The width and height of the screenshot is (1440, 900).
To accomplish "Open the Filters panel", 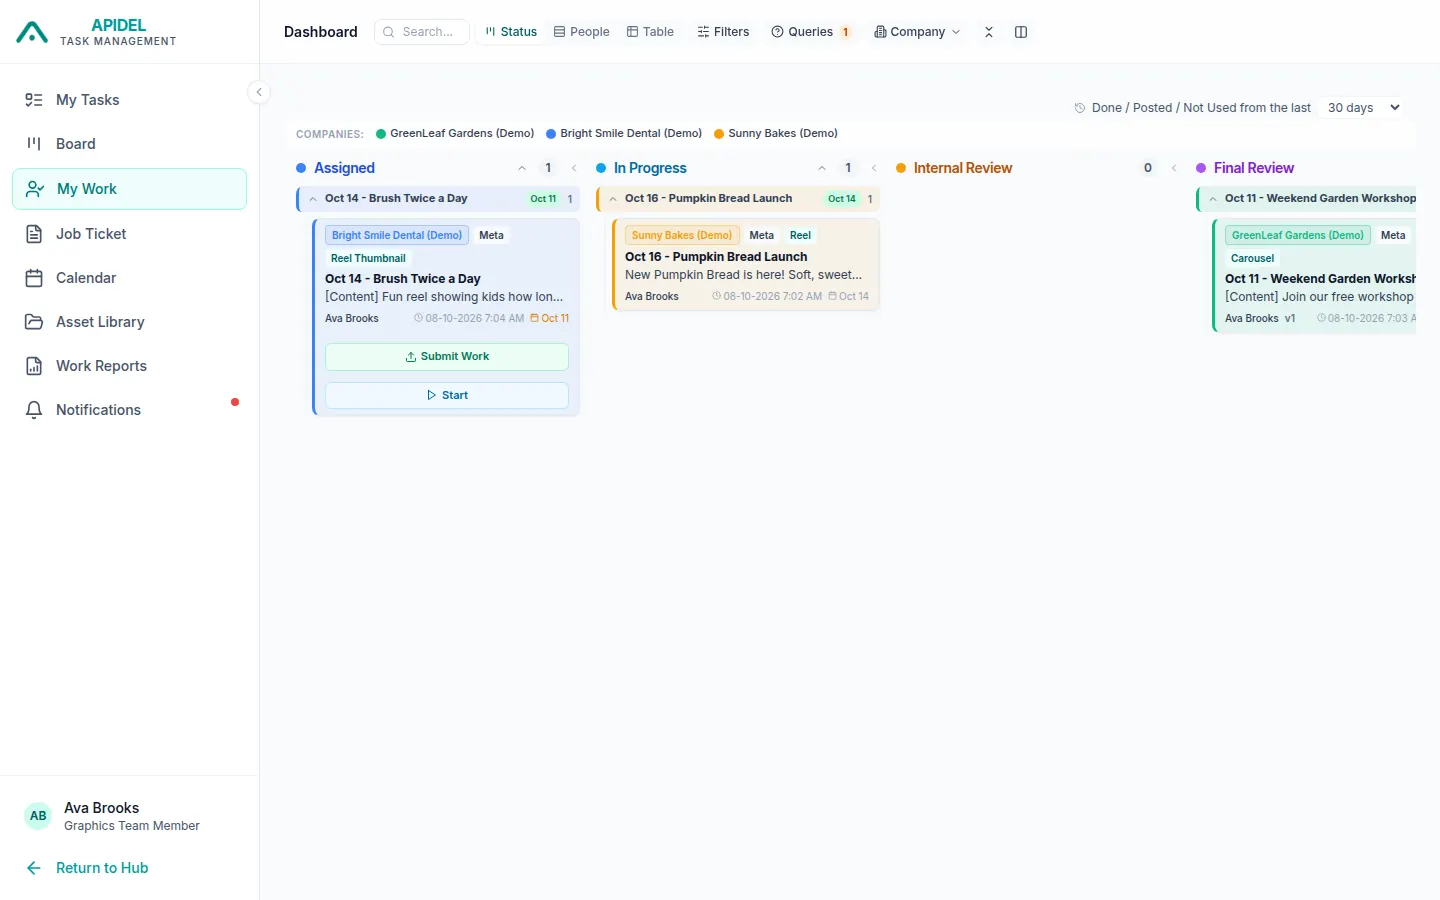I will [x=723, y=32].
